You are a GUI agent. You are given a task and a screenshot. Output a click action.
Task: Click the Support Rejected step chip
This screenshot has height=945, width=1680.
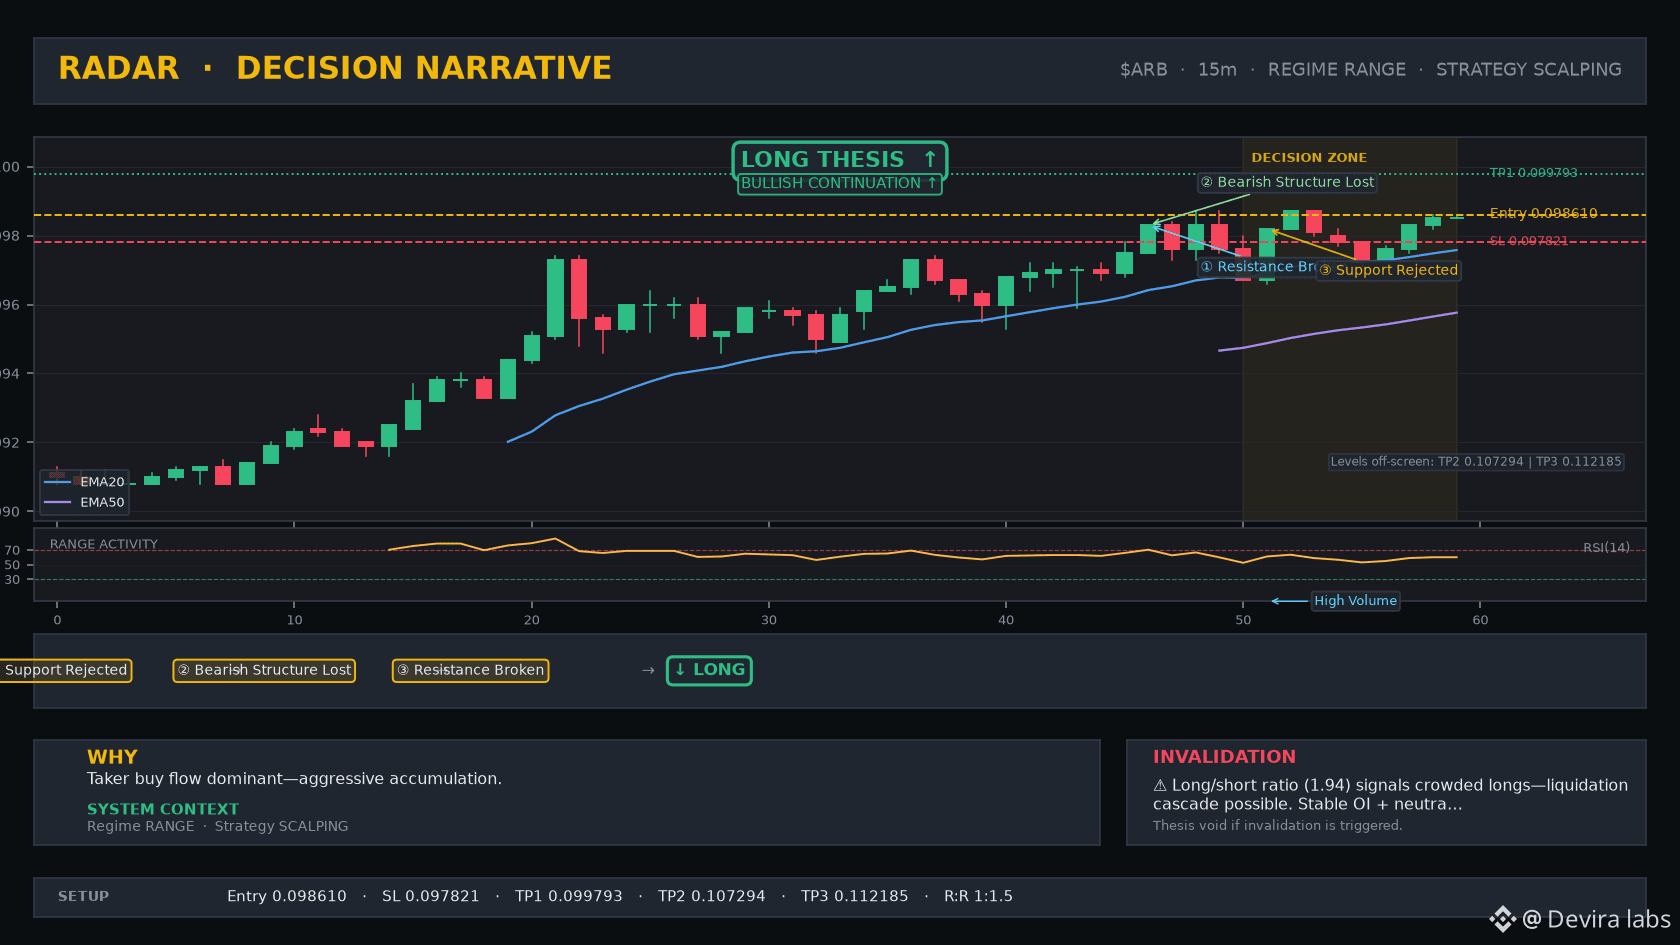pos(64,670)
